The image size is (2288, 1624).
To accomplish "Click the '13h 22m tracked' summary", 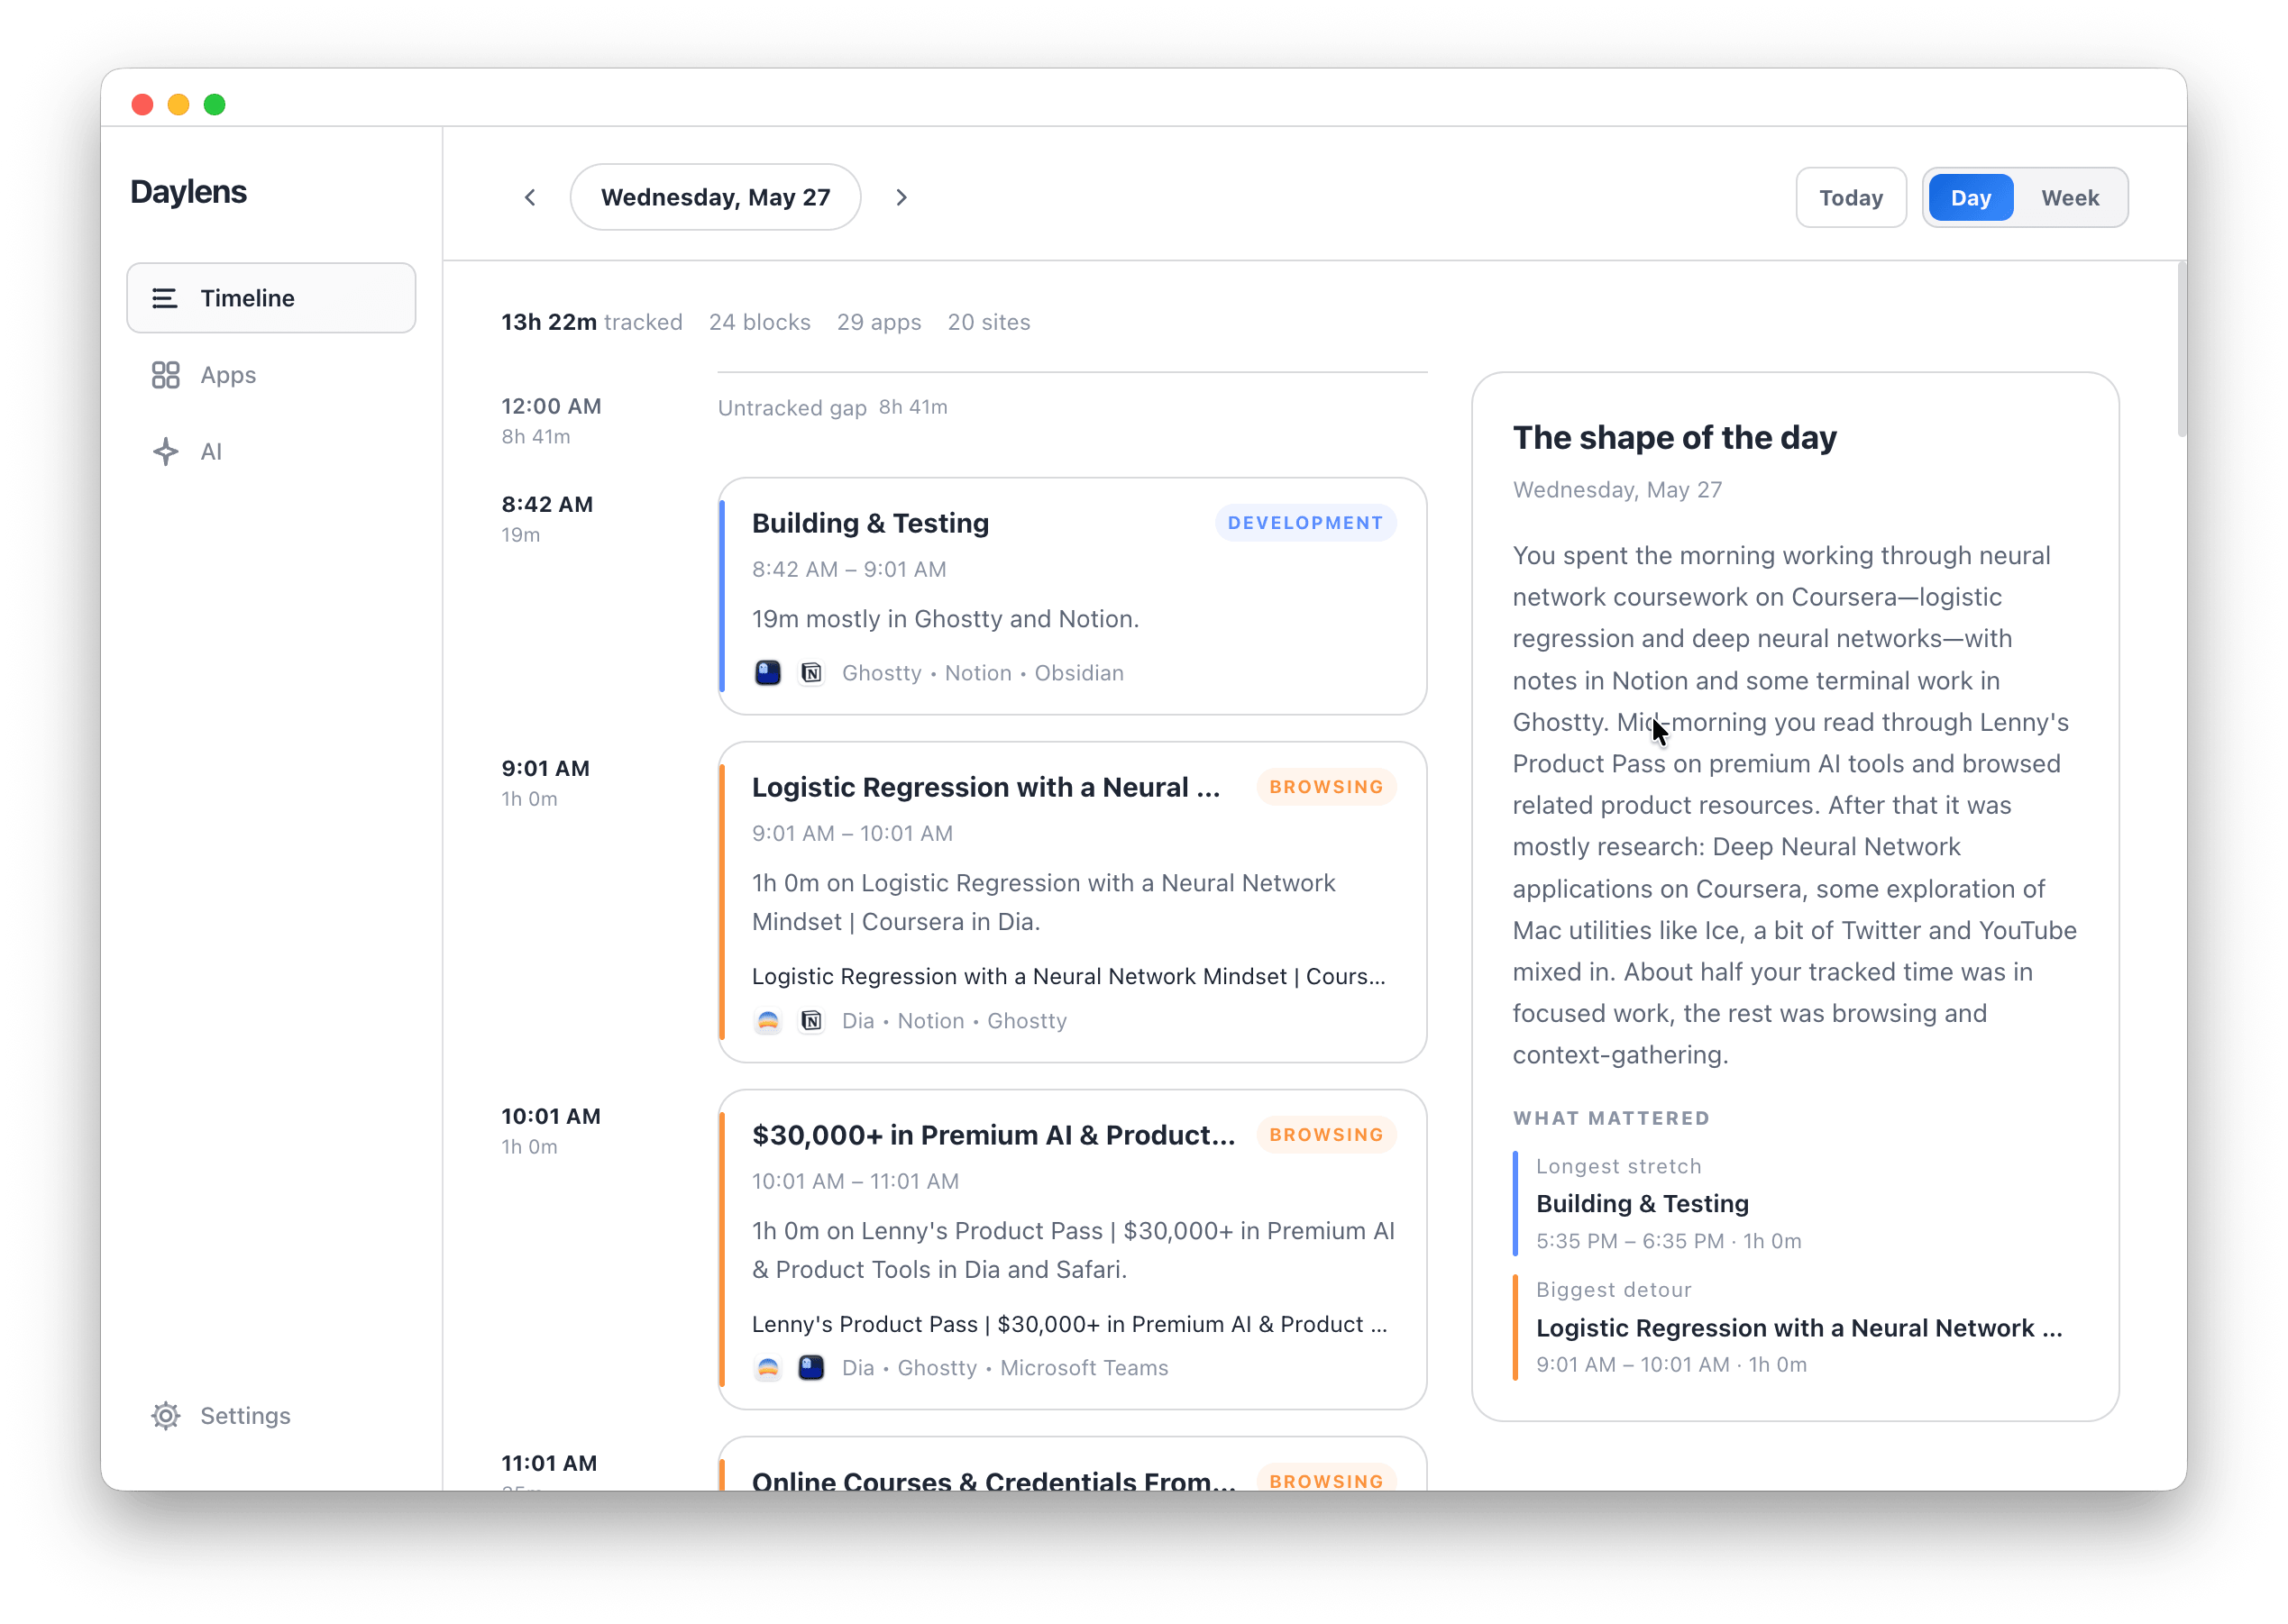I will pos(592,322).
